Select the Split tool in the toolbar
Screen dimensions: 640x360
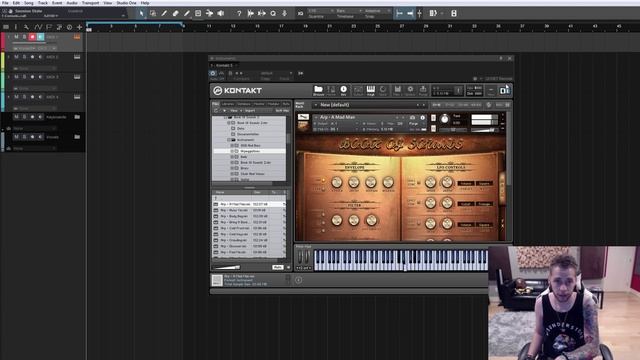click(164, 13)
